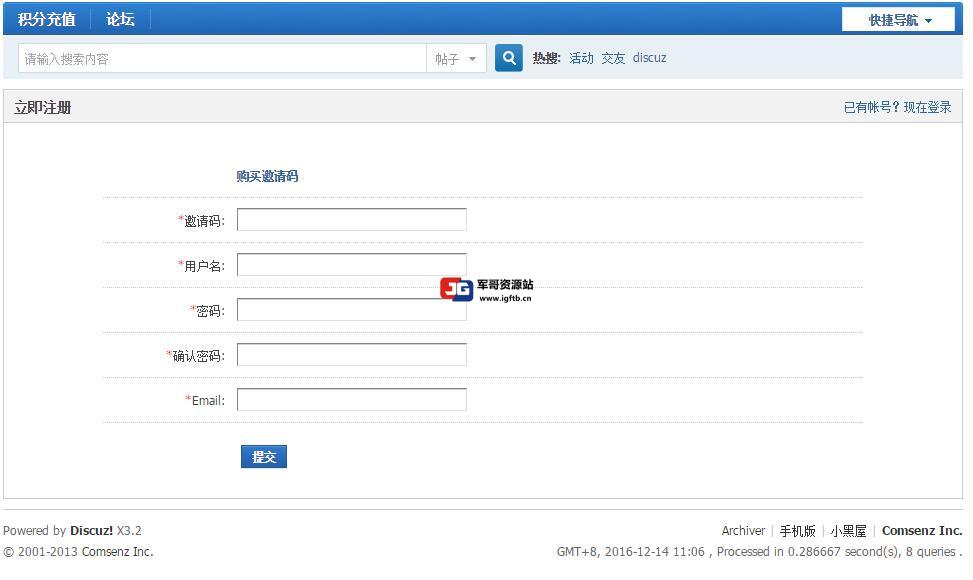Click the discuz hot search keyword
The width and height of the screenshot is (973, 580).
pyautogui.click(x=649, y=58)
